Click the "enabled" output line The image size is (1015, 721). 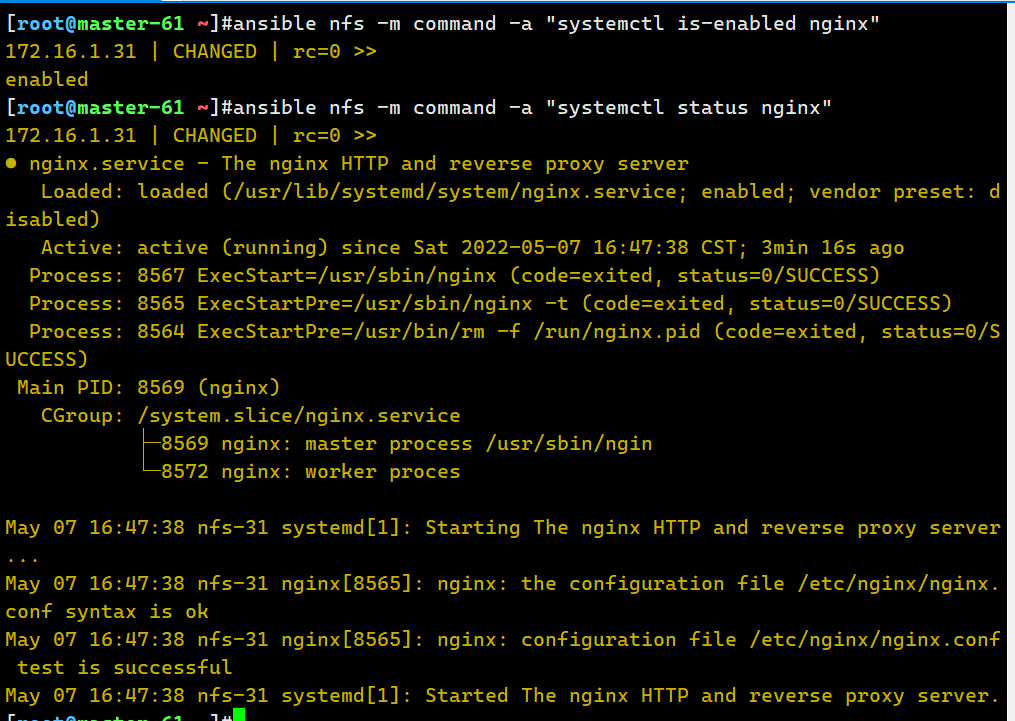pyautogui.click(x=47, y=79)
